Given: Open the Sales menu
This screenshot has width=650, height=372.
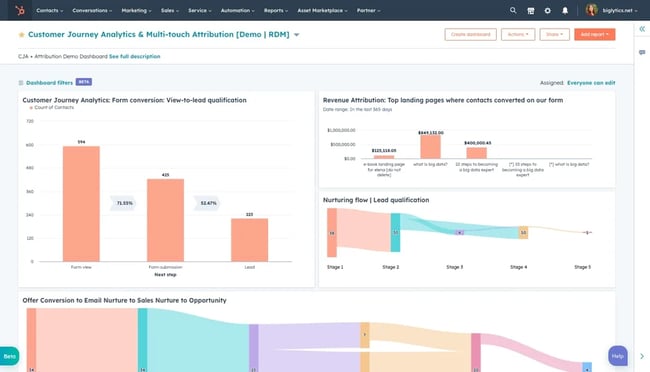Looking at the screenshot, I should pos(170,10).
